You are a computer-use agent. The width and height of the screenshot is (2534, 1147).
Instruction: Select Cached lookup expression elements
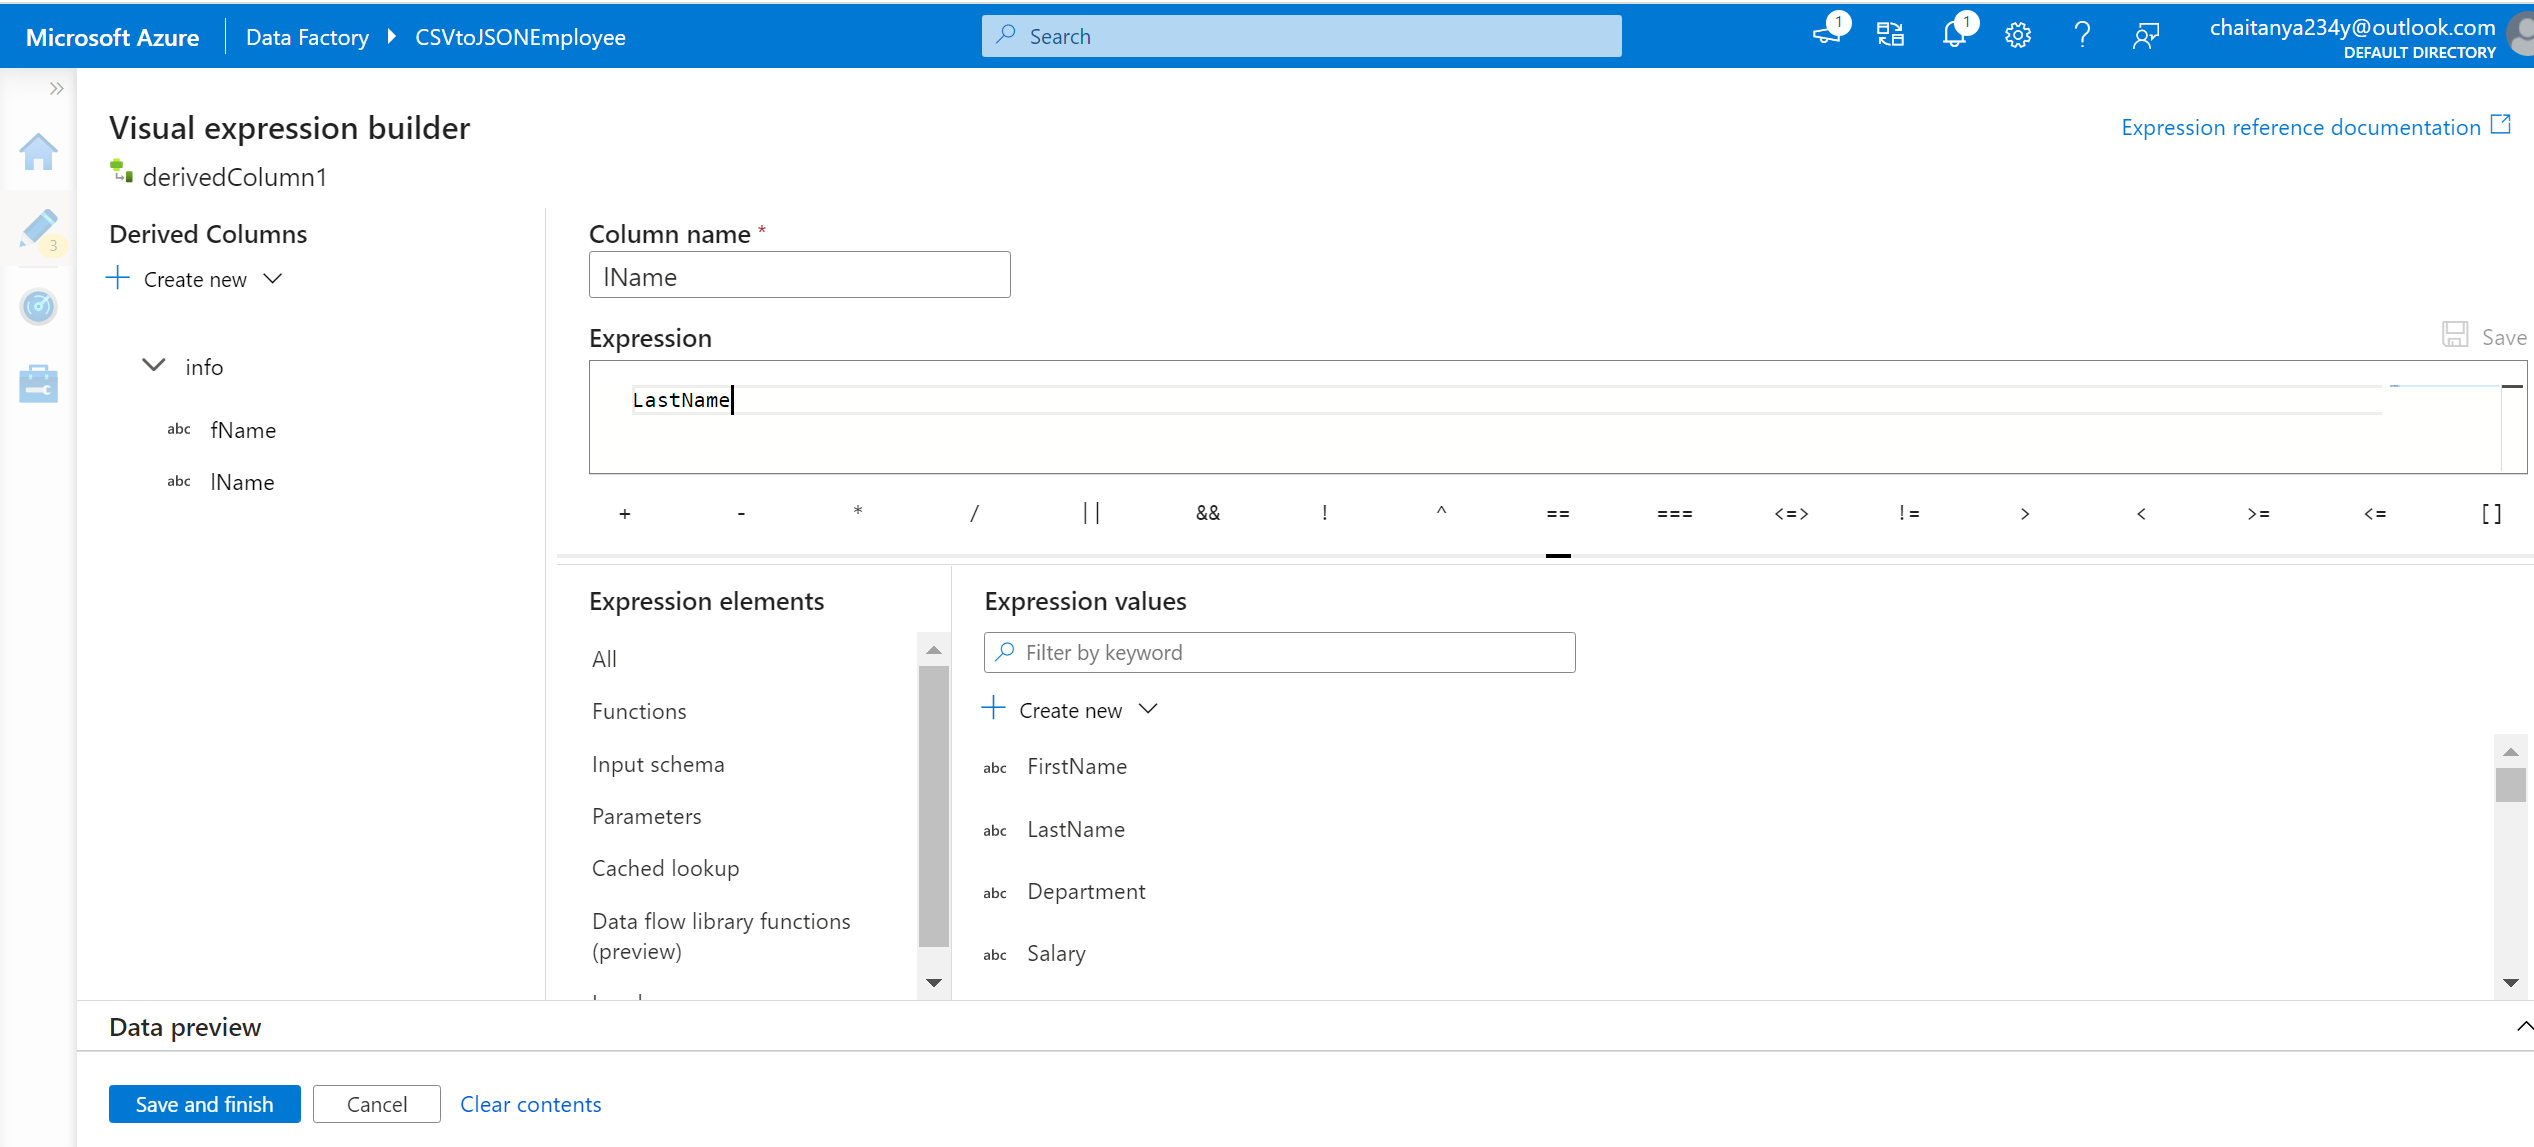[665, 868]
